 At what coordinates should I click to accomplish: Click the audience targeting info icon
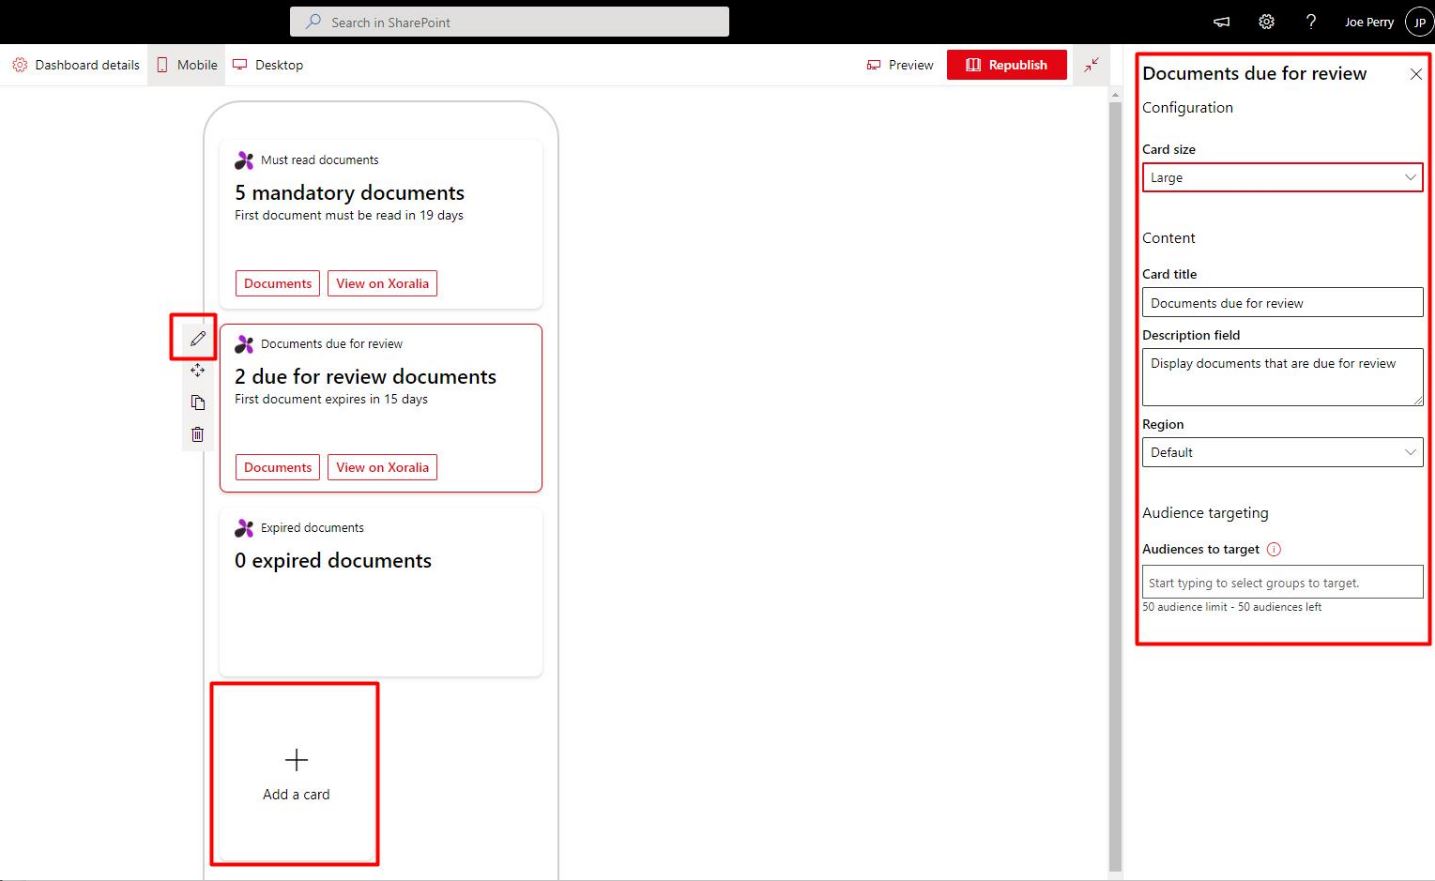[x=1273, y=549]
